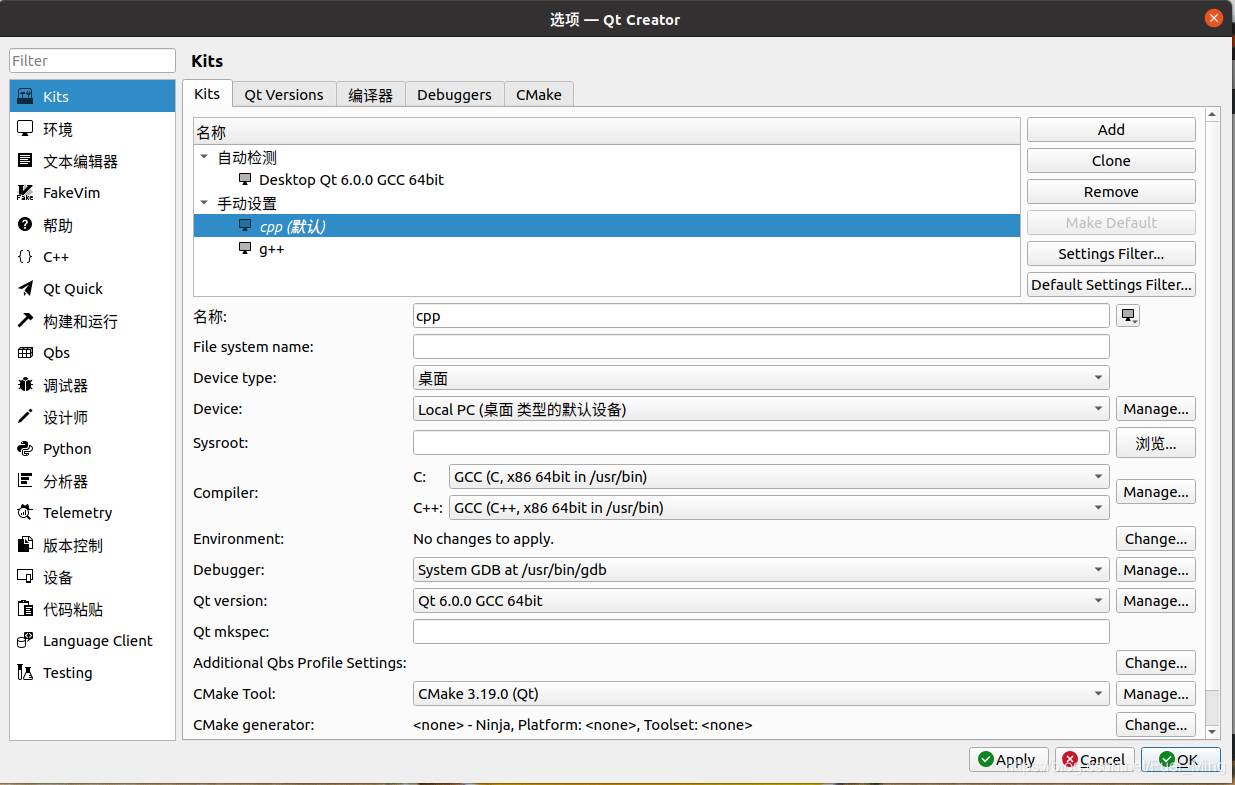Click Manage... next to CMake Tool

pyautogui.click(x=1156, y=694)
